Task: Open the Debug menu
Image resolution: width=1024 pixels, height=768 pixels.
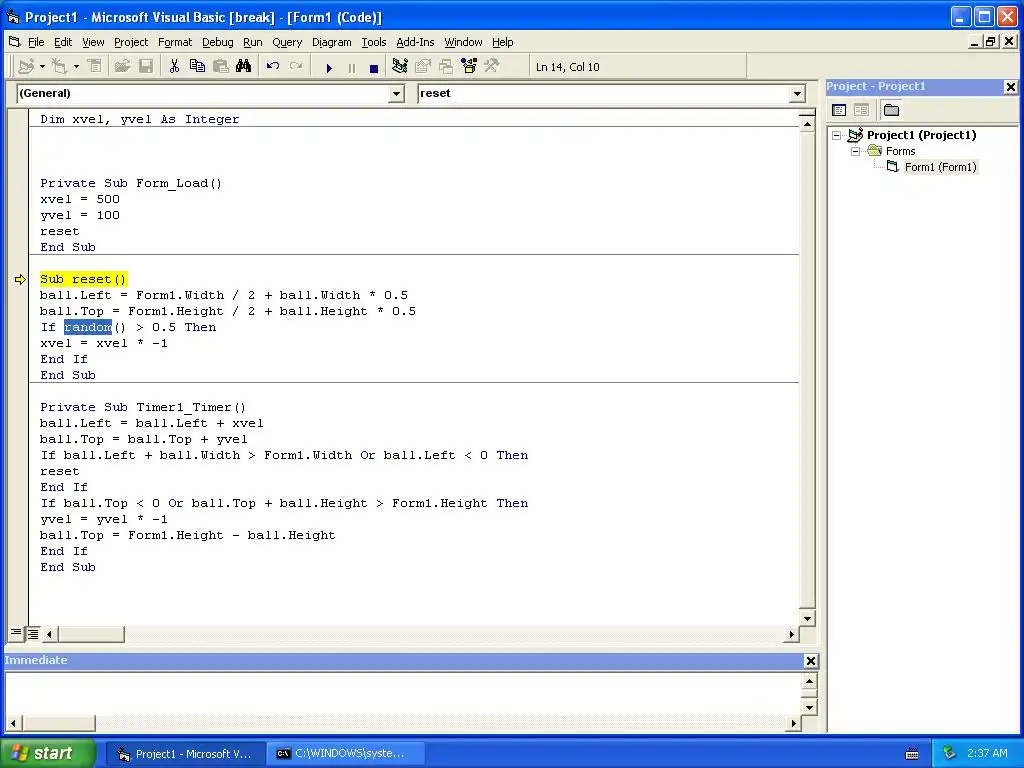Action: point(217,42)
